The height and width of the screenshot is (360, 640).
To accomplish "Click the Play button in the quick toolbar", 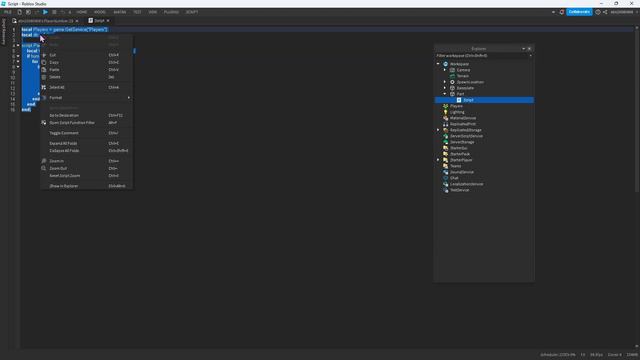I will [45, 12].
